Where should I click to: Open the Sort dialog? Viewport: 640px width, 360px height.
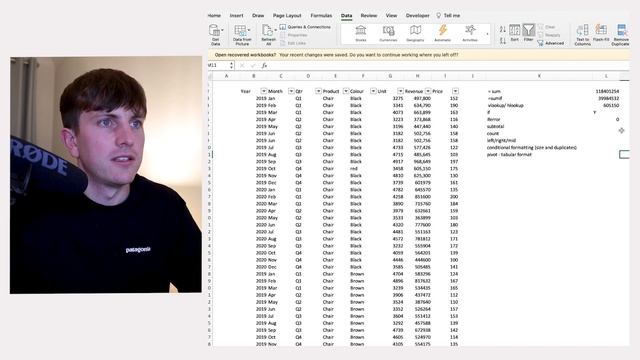tap(515, 33)
